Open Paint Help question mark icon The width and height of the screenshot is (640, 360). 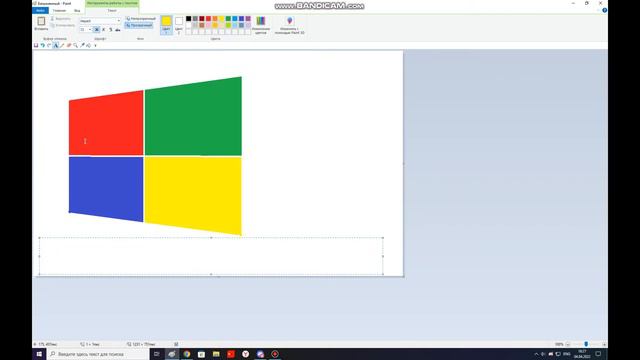[x=604, y=11]
